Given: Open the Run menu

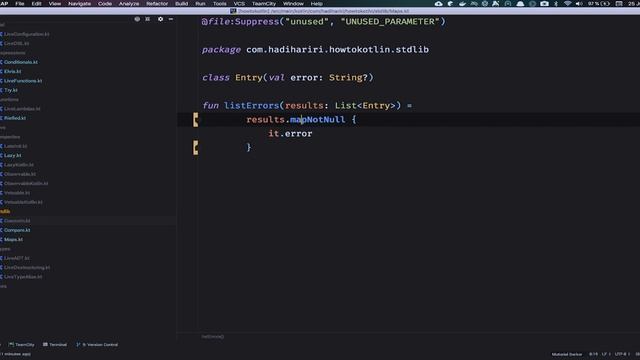Looking at the screenshot, I should pos(200,4).
